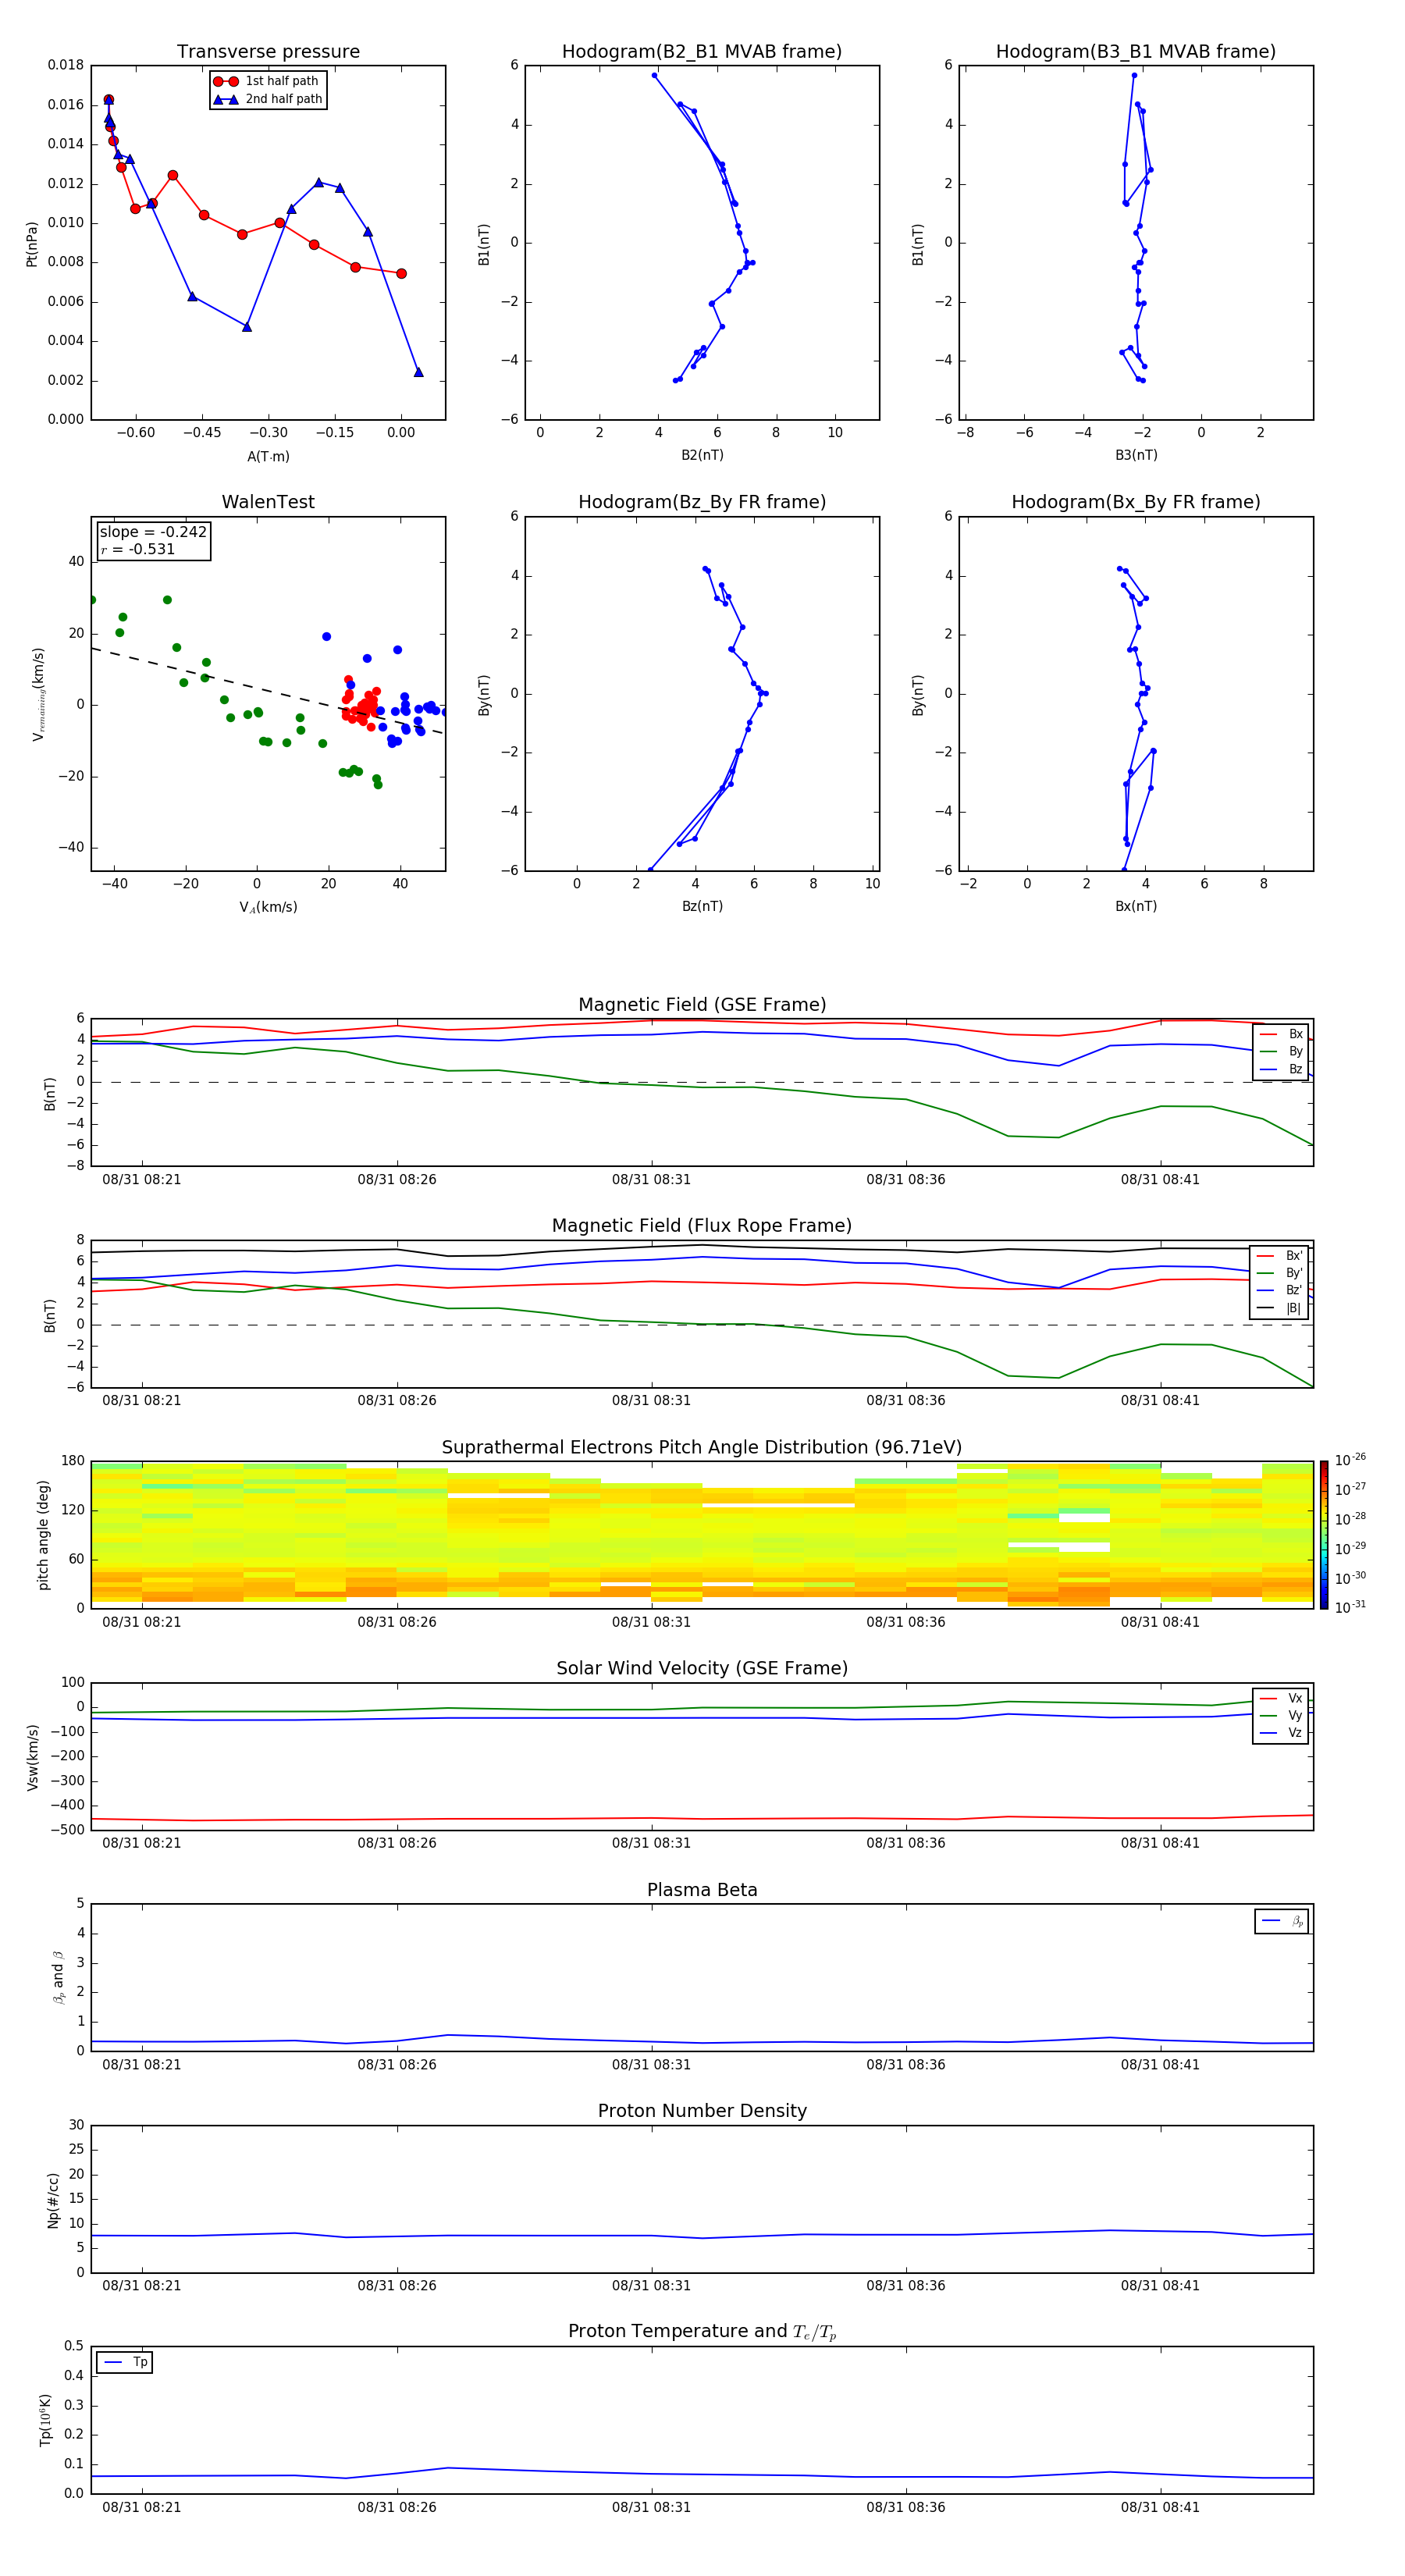This screenshot has height=2576, width=1405.
Task: Click the 'Np(#/cc)' axis label
Action: 53,2200
